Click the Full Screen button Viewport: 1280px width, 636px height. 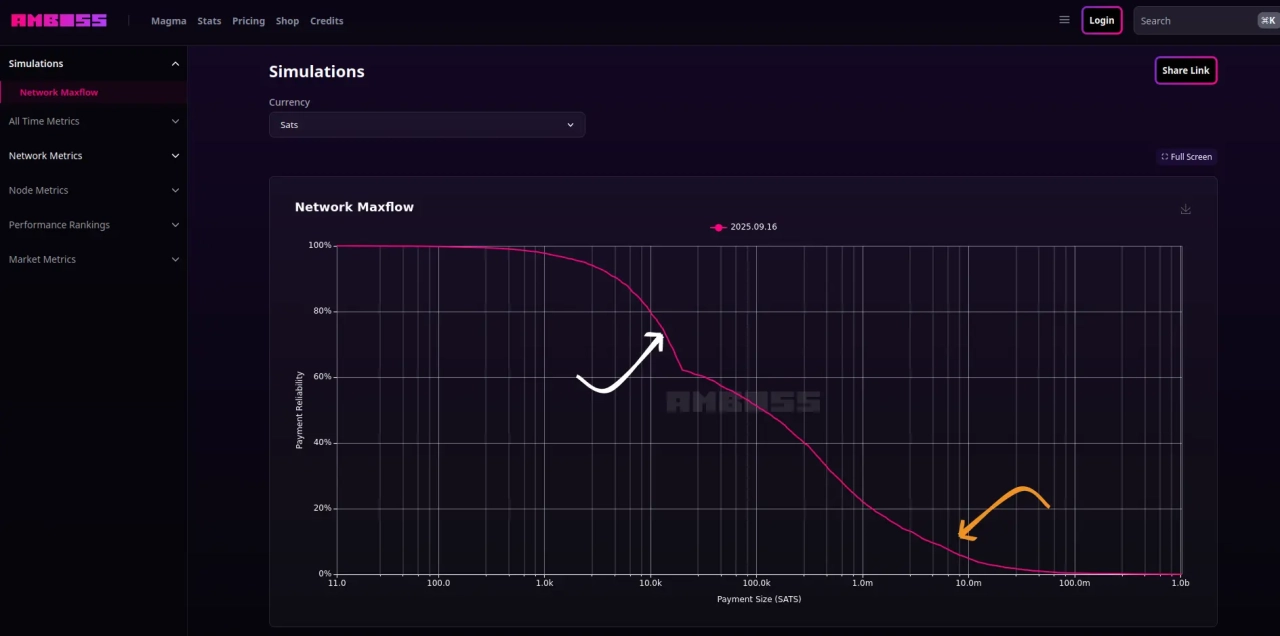pyautogui.click(x=1186, y=157)
